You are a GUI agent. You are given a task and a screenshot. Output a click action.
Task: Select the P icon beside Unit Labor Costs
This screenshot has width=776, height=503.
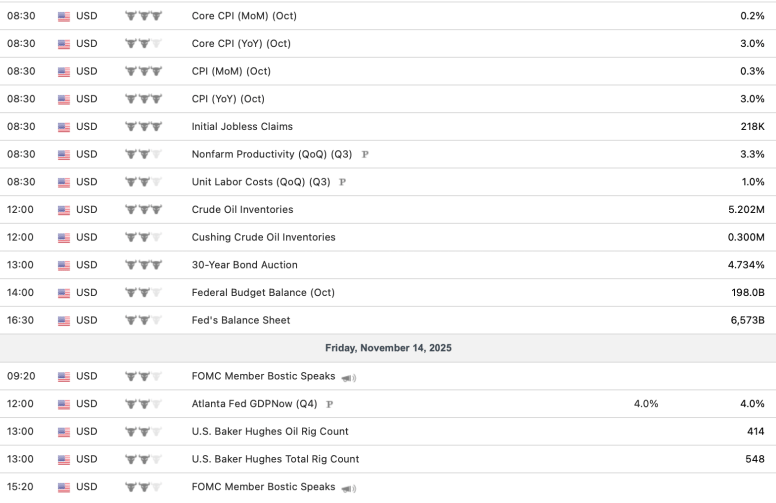343,183
